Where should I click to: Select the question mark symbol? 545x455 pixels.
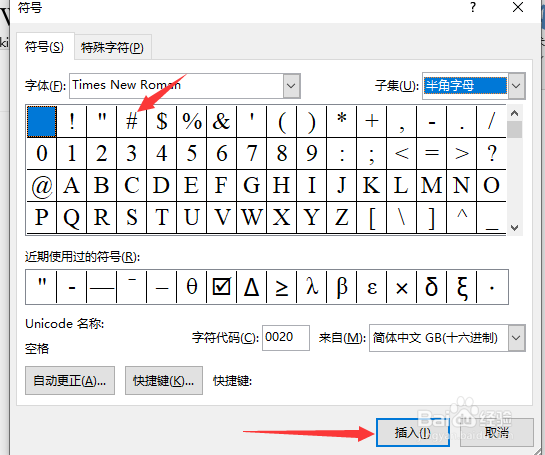491,154
